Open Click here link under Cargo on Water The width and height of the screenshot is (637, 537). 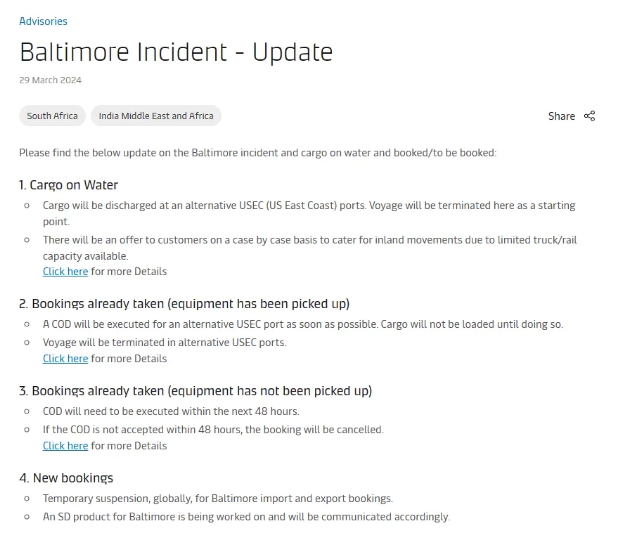(65, 271)
